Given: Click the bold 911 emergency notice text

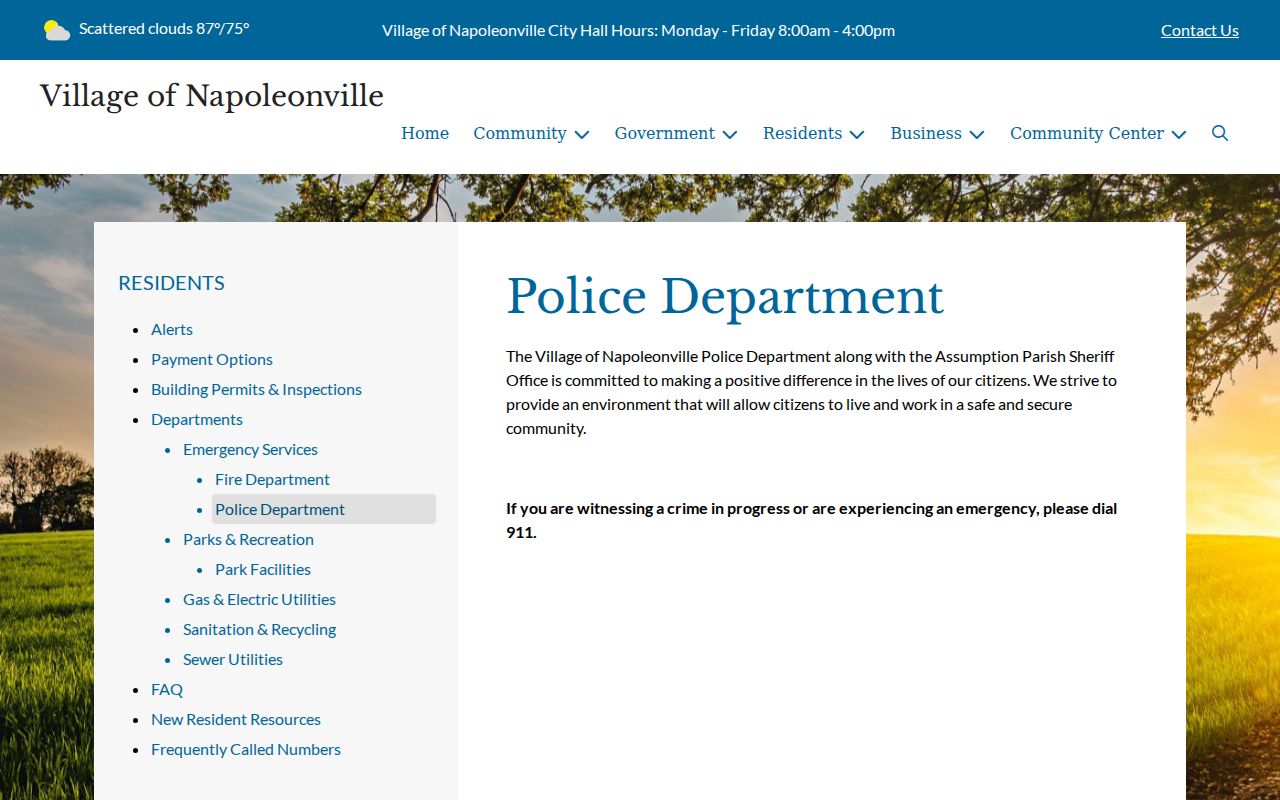Looking at the screenshot, I should (811, 520).
